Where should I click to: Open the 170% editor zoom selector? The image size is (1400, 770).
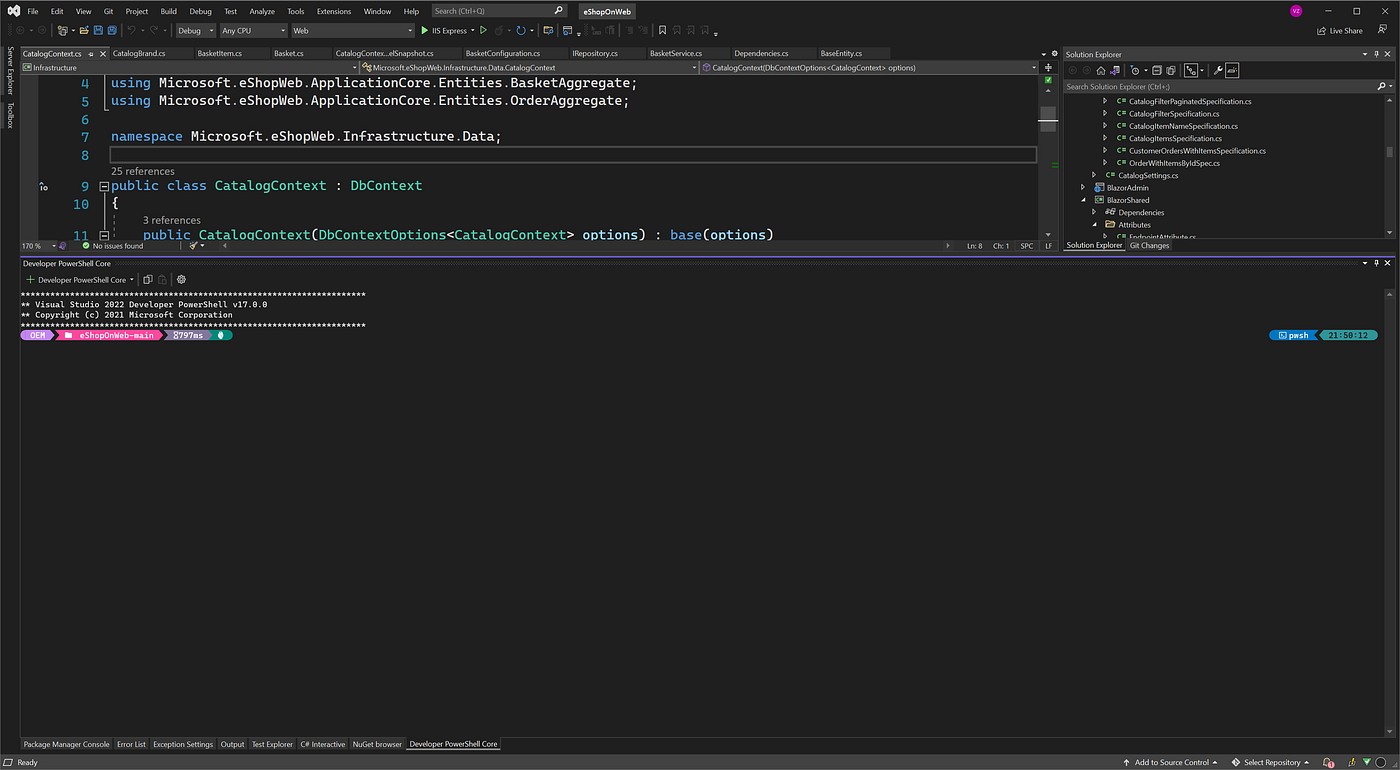[36, 245]
